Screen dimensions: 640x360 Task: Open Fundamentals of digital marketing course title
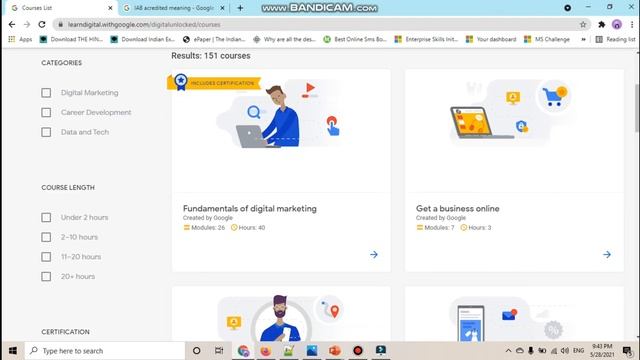coord(250,209)
